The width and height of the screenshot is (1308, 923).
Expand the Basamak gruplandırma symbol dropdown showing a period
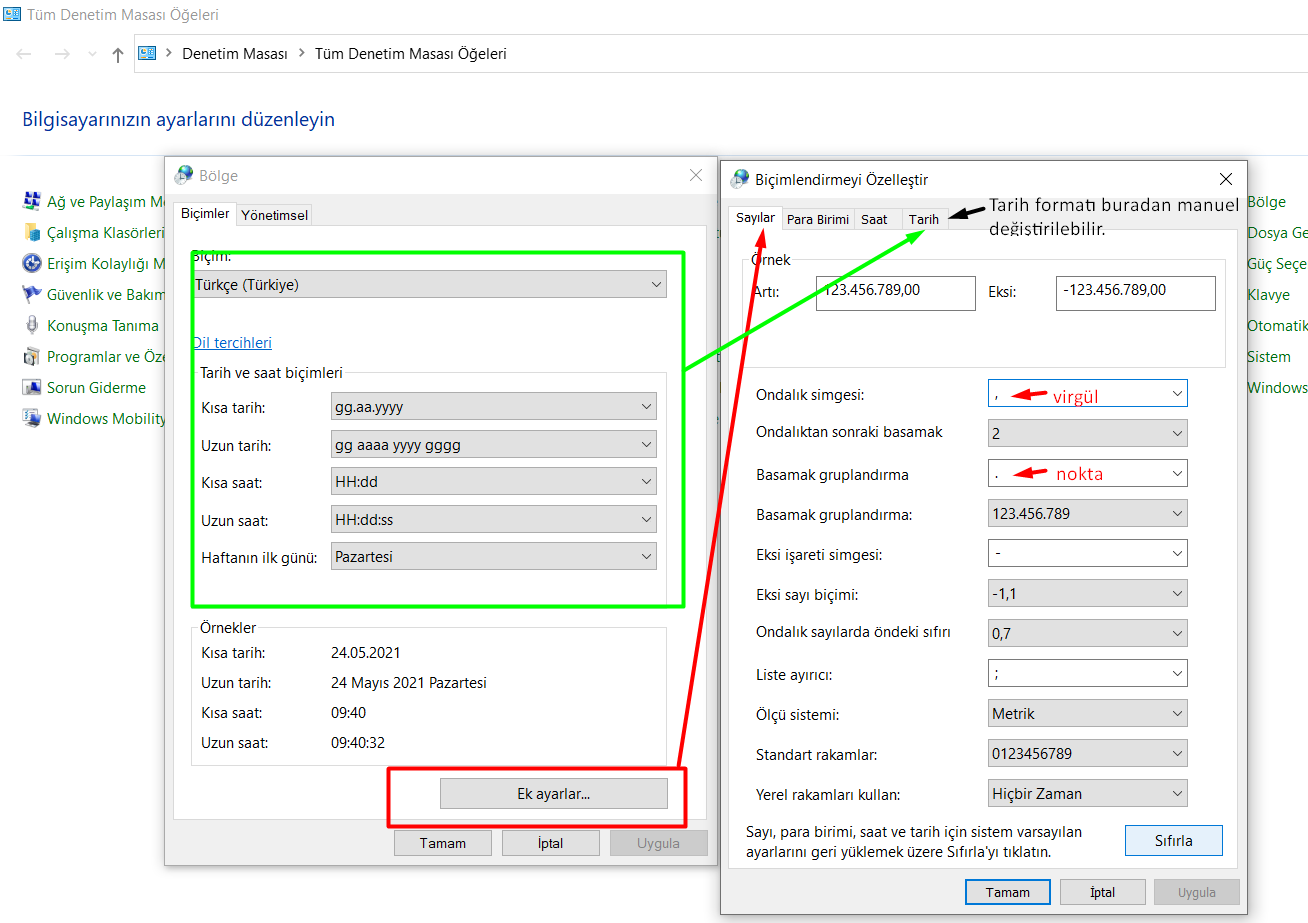point(1087,473)
